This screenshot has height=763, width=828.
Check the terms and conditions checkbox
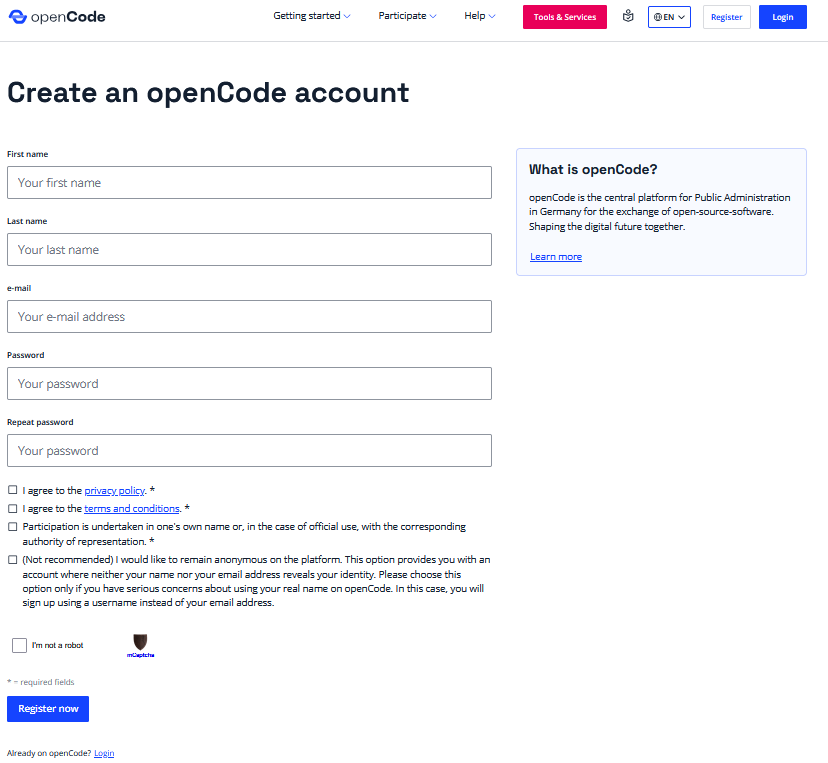12,508
